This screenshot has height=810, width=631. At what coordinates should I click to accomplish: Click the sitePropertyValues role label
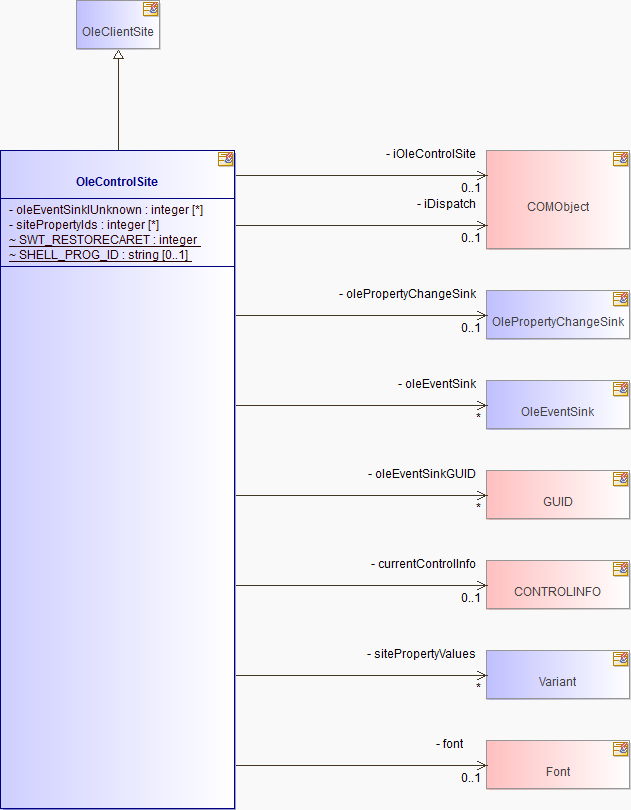pos(421,653)
